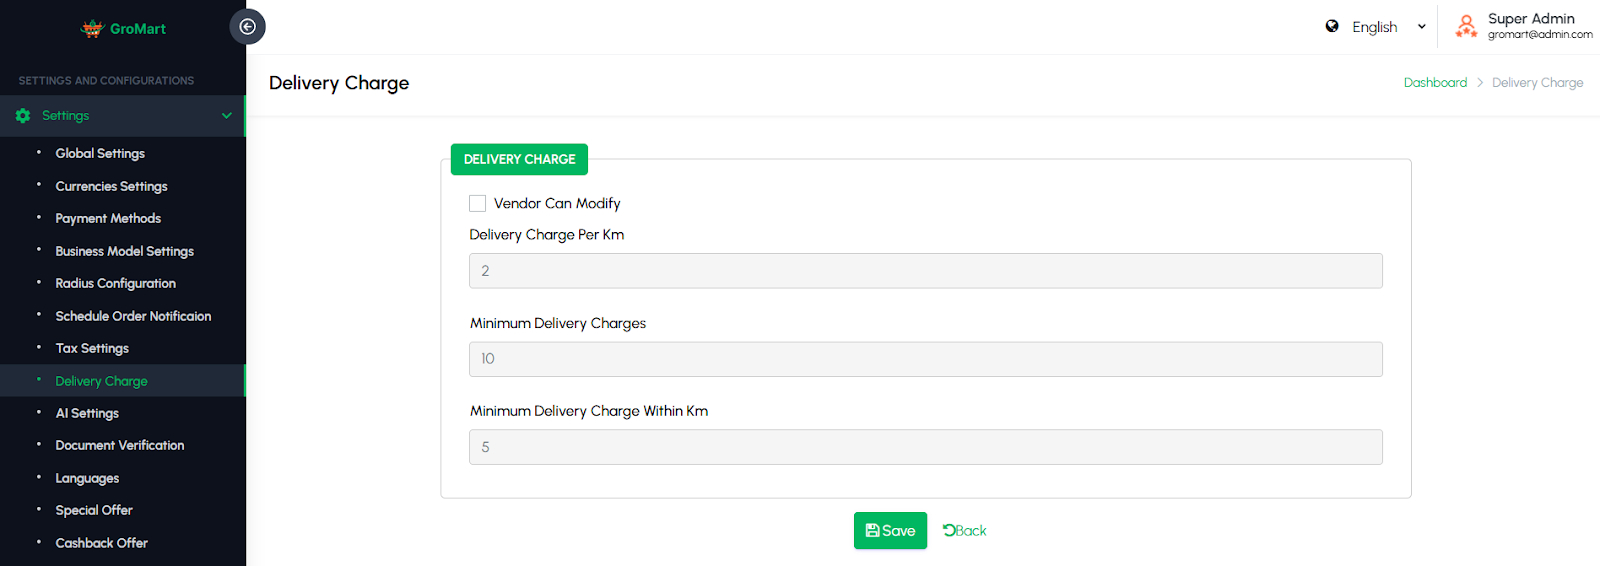Click the GroMart basket logo icon

coord(92,28)
